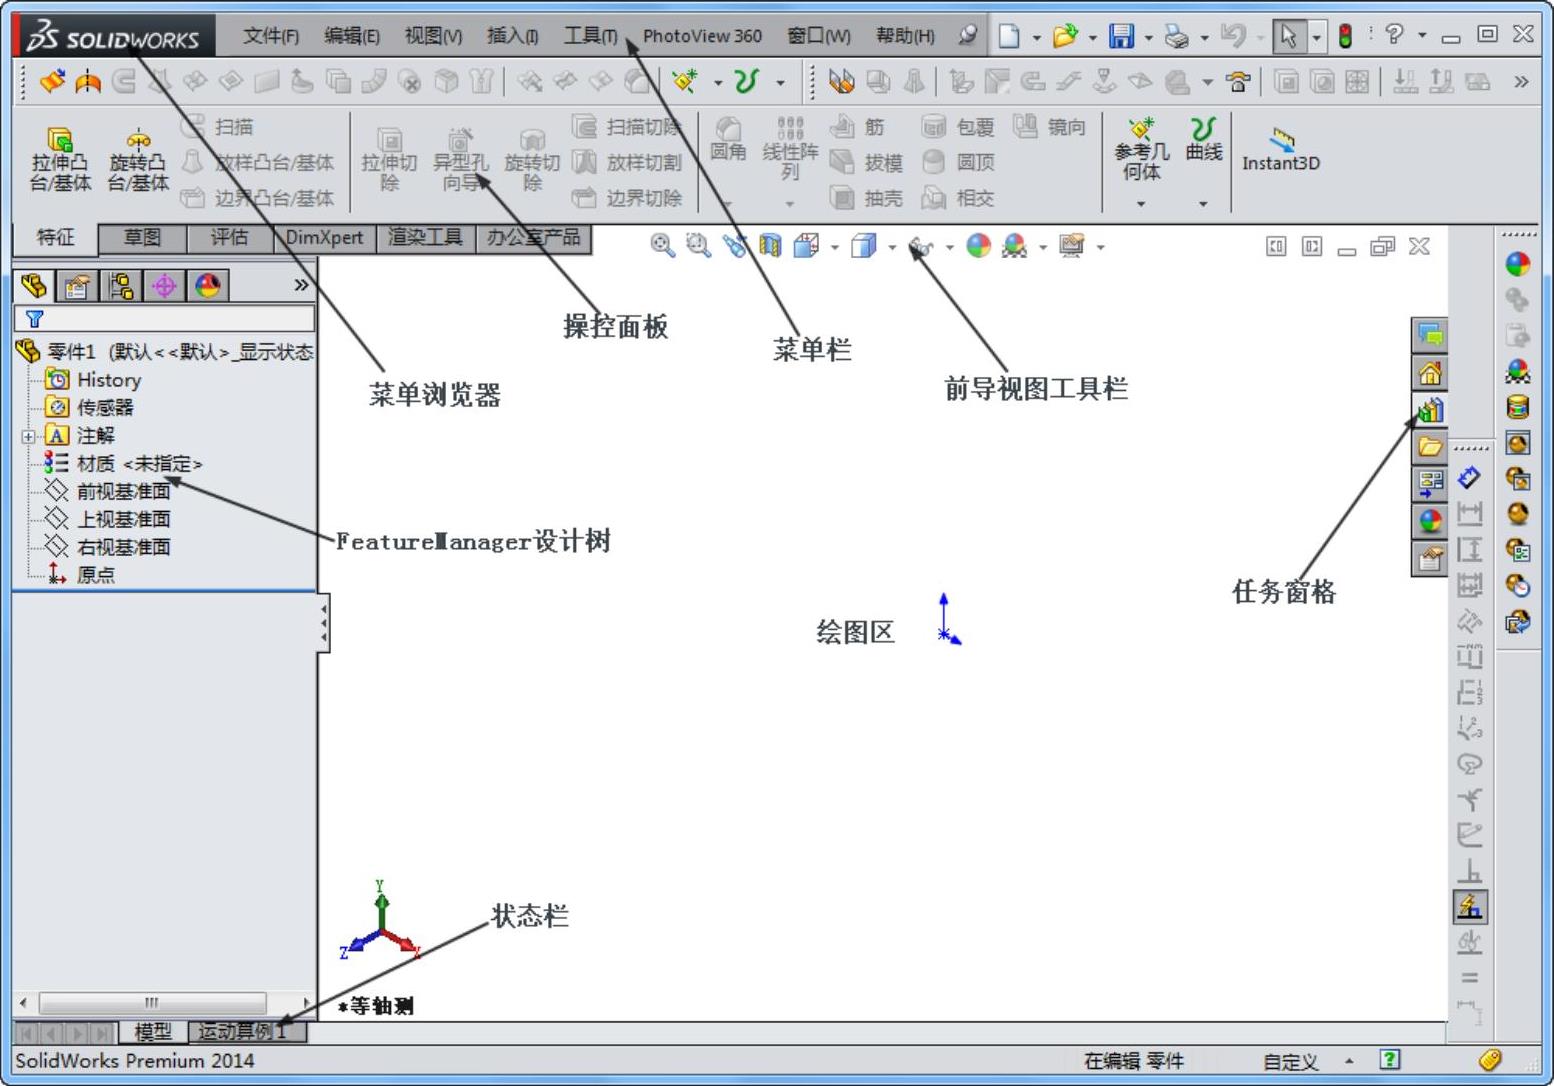Click the Reference Geometry (参考几何体) icon
The width and height of the screenshot is (1554, 1086).
coord(1141,149)
